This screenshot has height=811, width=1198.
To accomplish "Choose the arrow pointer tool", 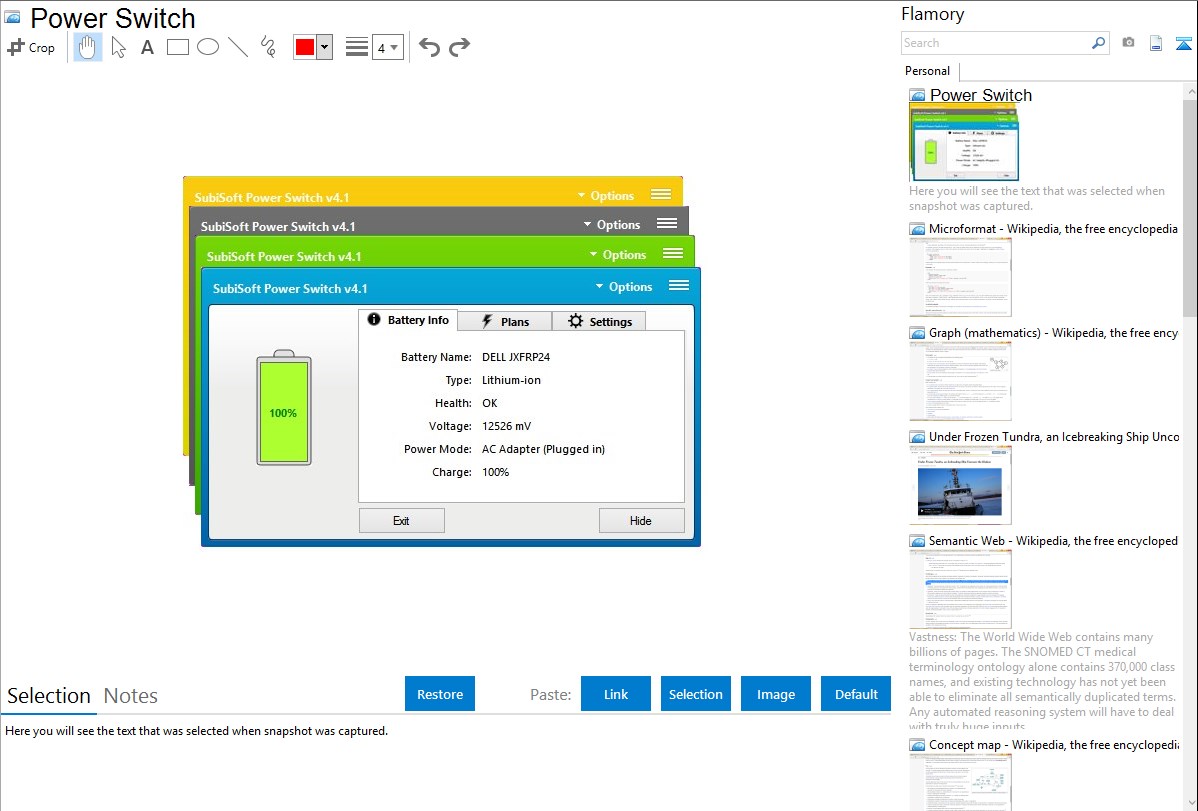I will tap(118, 47).
